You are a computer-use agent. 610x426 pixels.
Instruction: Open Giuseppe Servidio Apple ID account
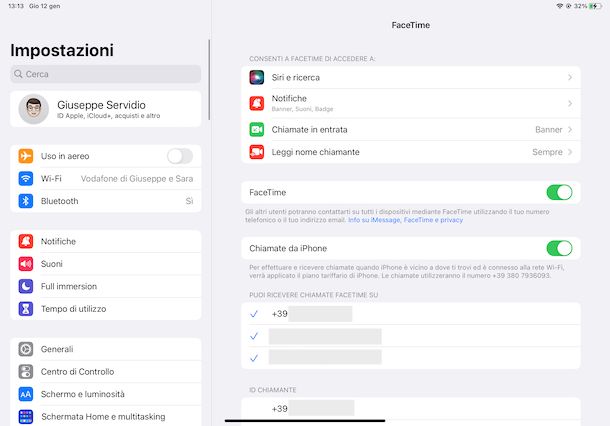[x=106, y=109]
